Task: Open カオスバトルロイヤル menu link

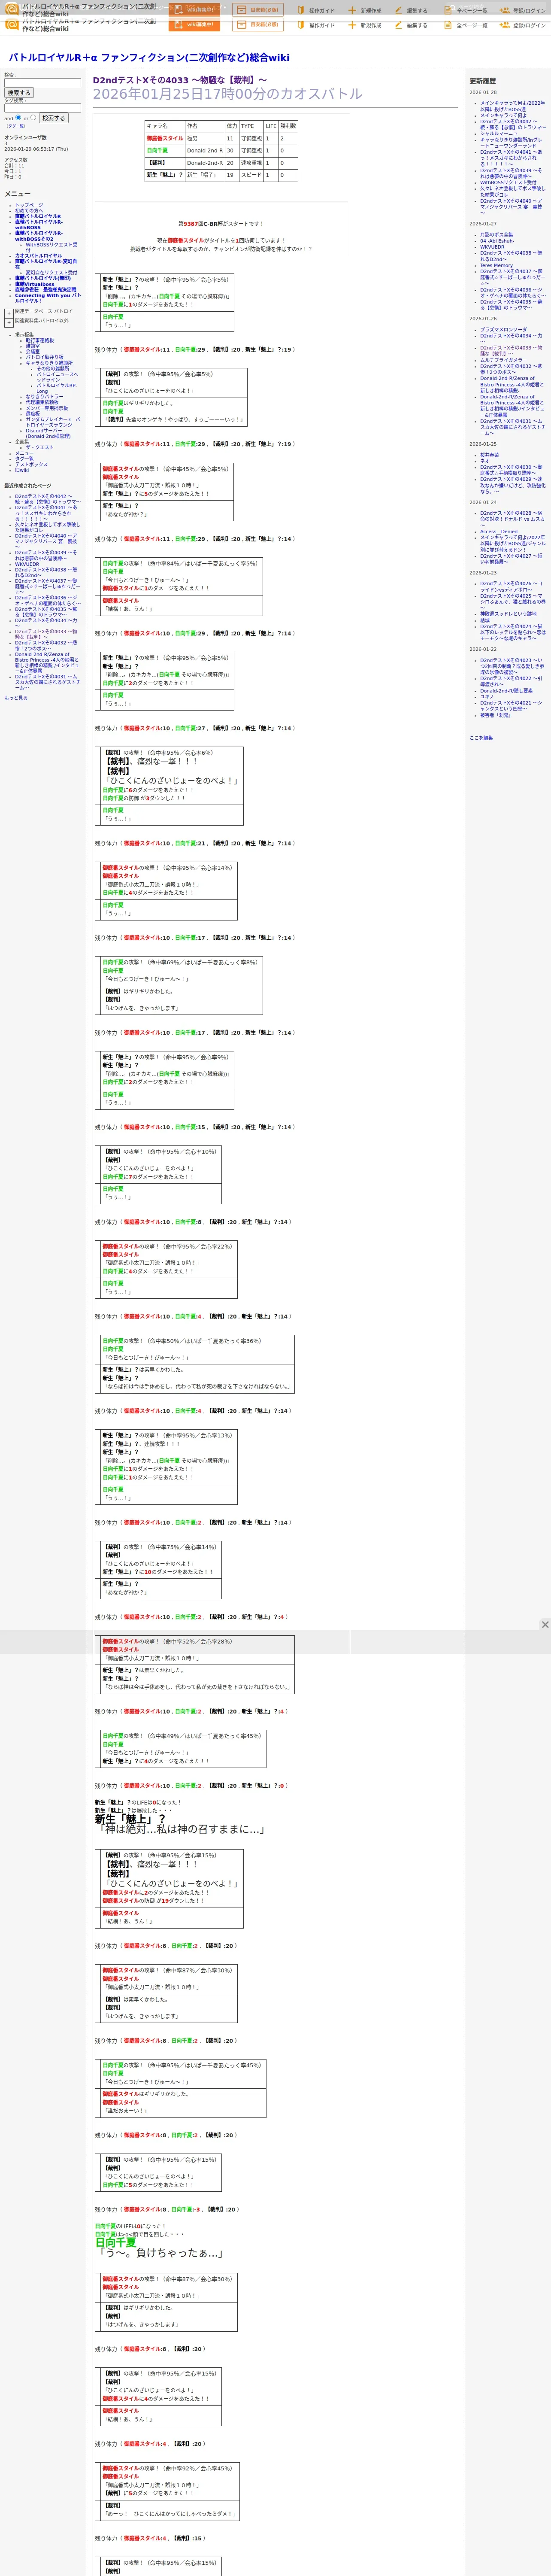Action: (x=38, y=256)
